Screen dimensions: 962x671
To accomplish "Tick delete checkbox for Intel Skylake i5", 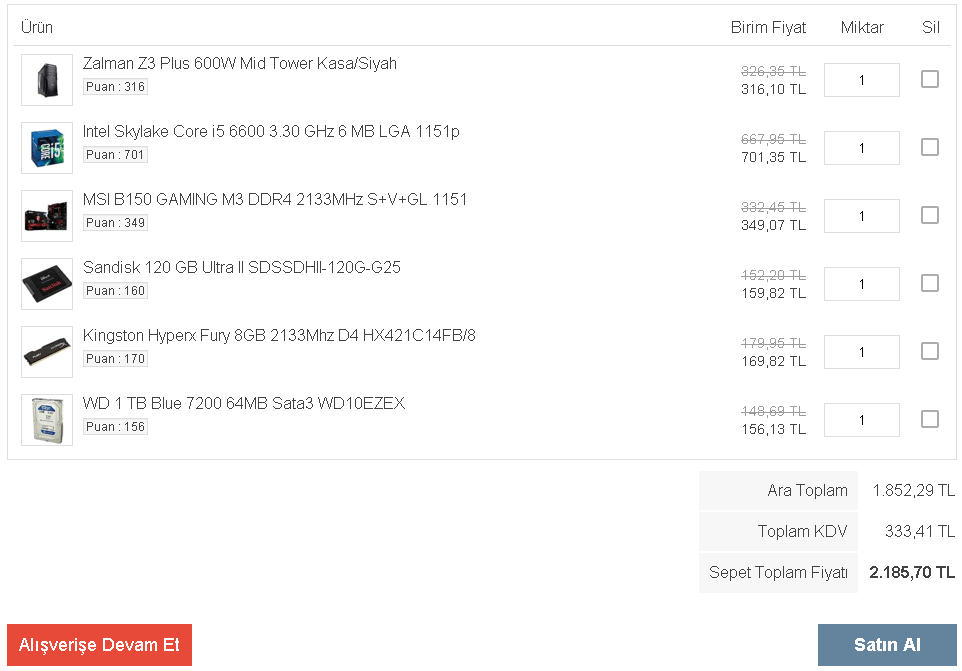I will 929,147.
